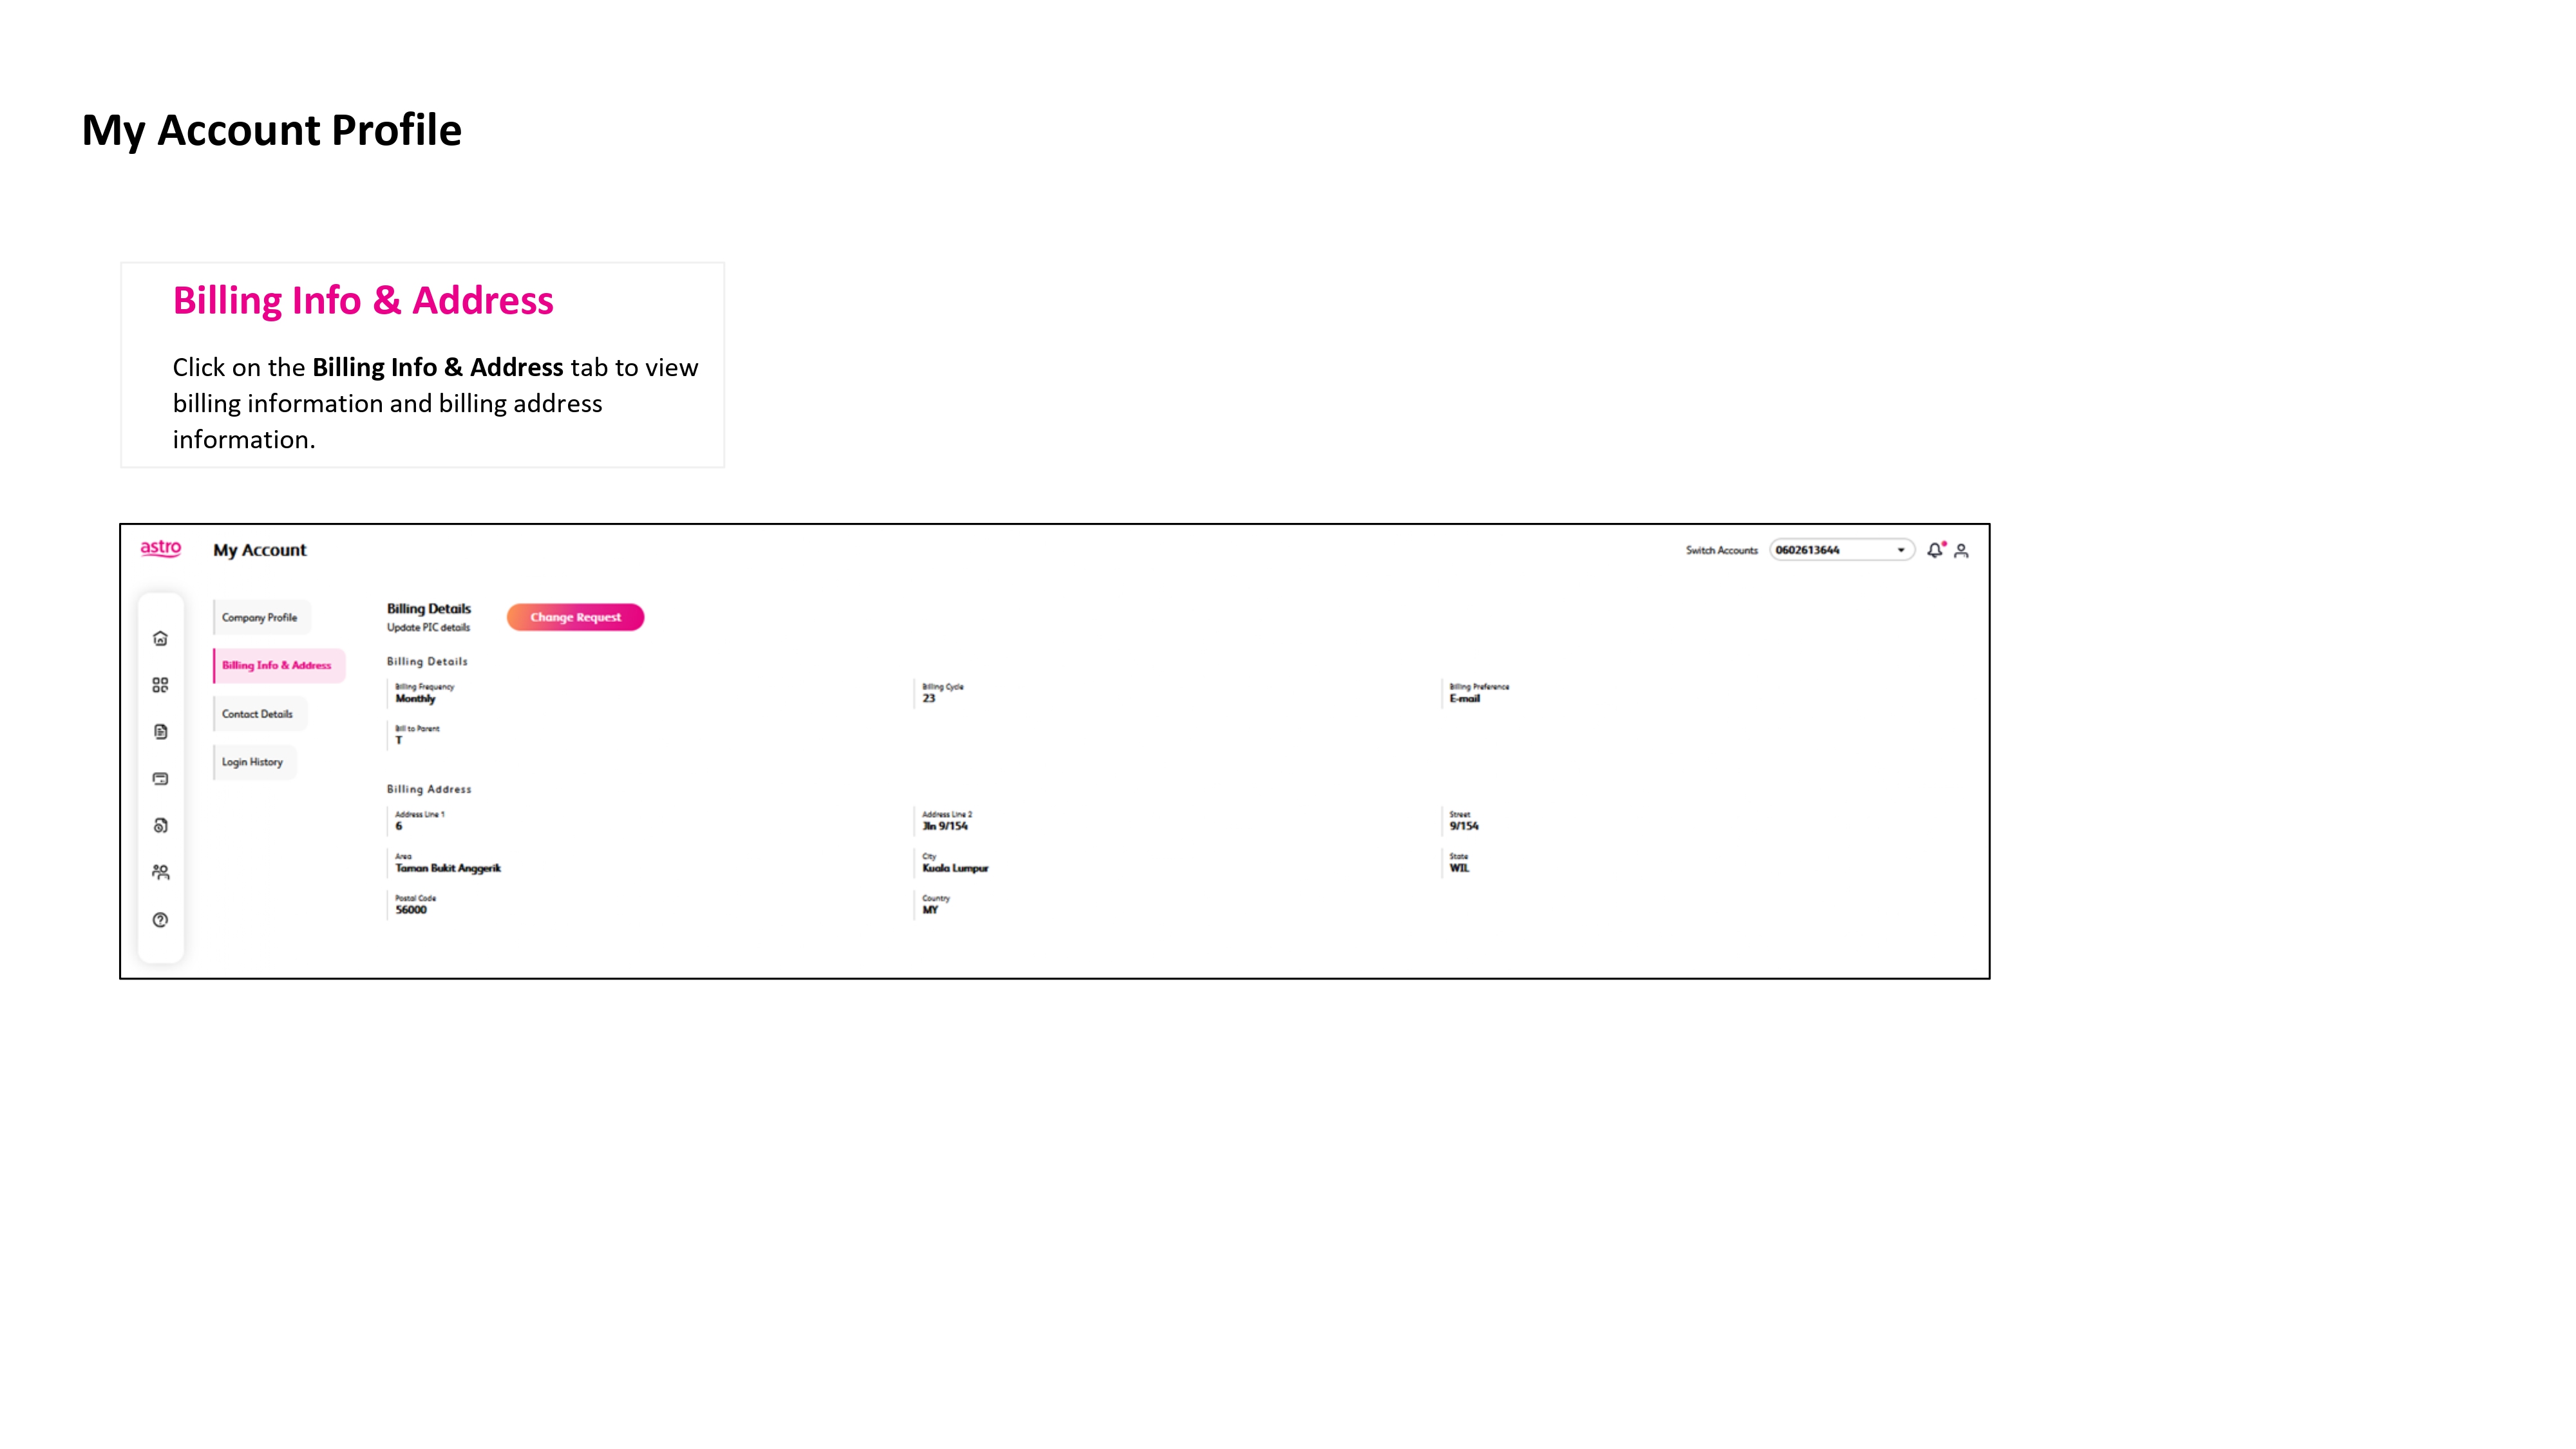Open the Contact Details tab

click(258, 714)
